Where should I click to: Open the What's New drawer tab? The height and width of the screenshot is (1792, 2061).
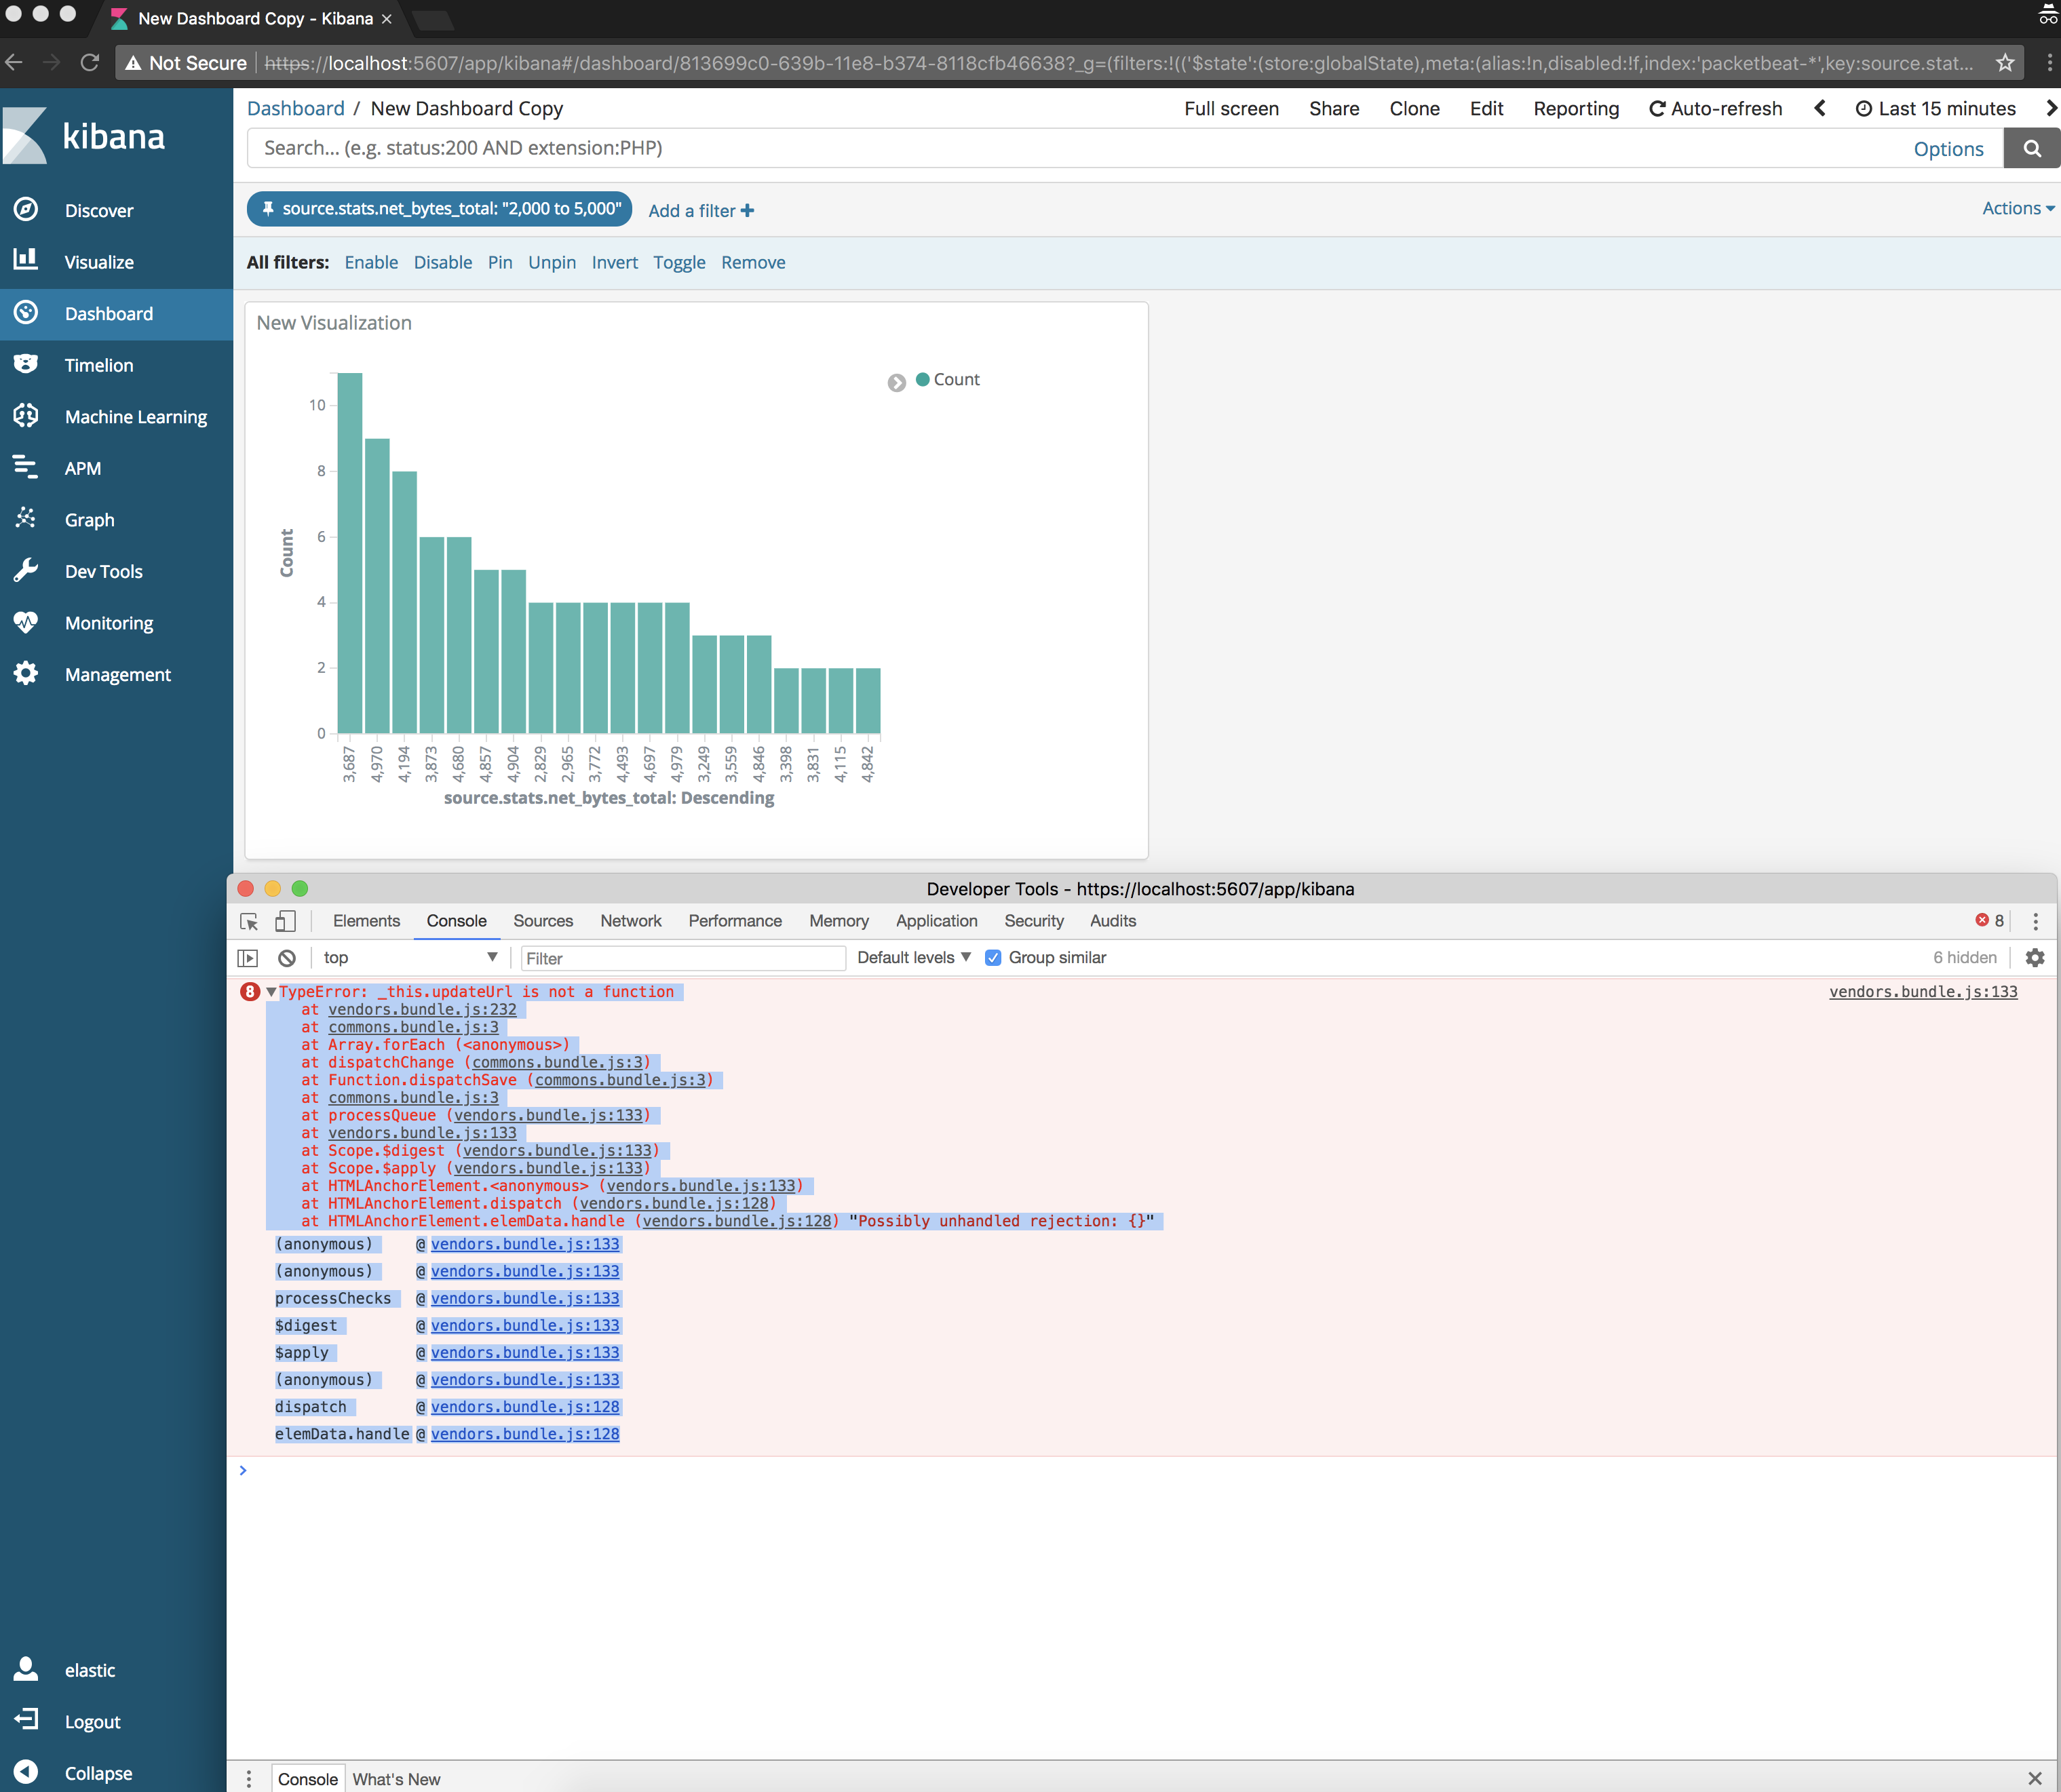click(396, 1779)
